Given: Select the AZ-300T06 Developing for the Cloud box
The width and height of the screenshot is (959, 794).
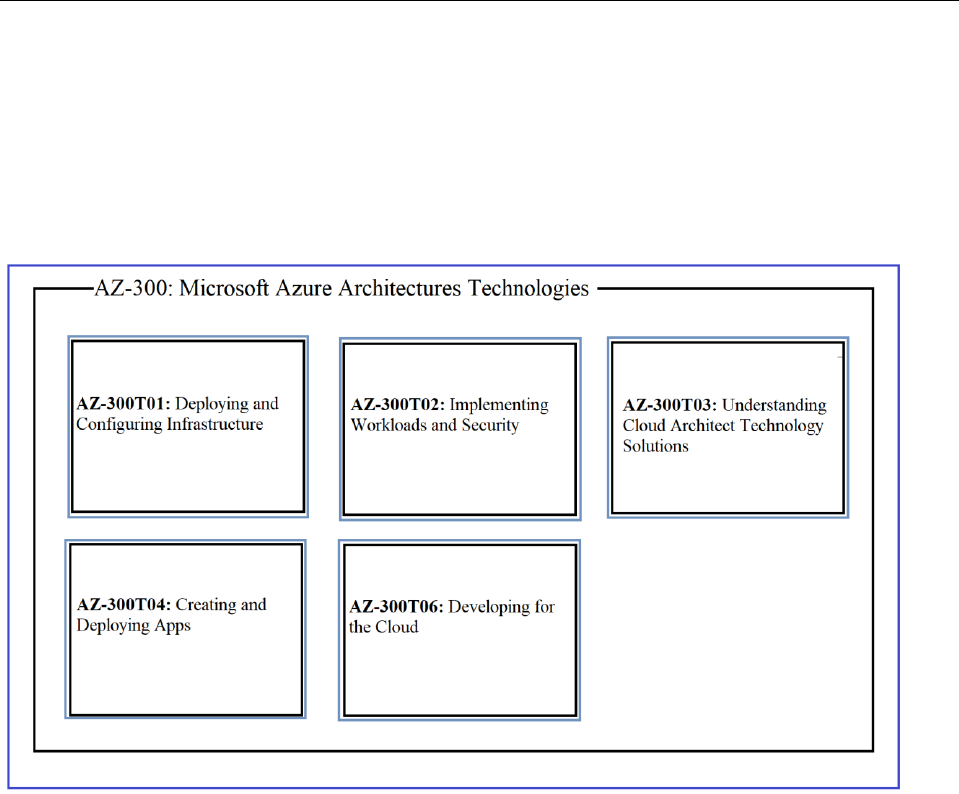Looking at the screenshot, I should tap(459, 630).
